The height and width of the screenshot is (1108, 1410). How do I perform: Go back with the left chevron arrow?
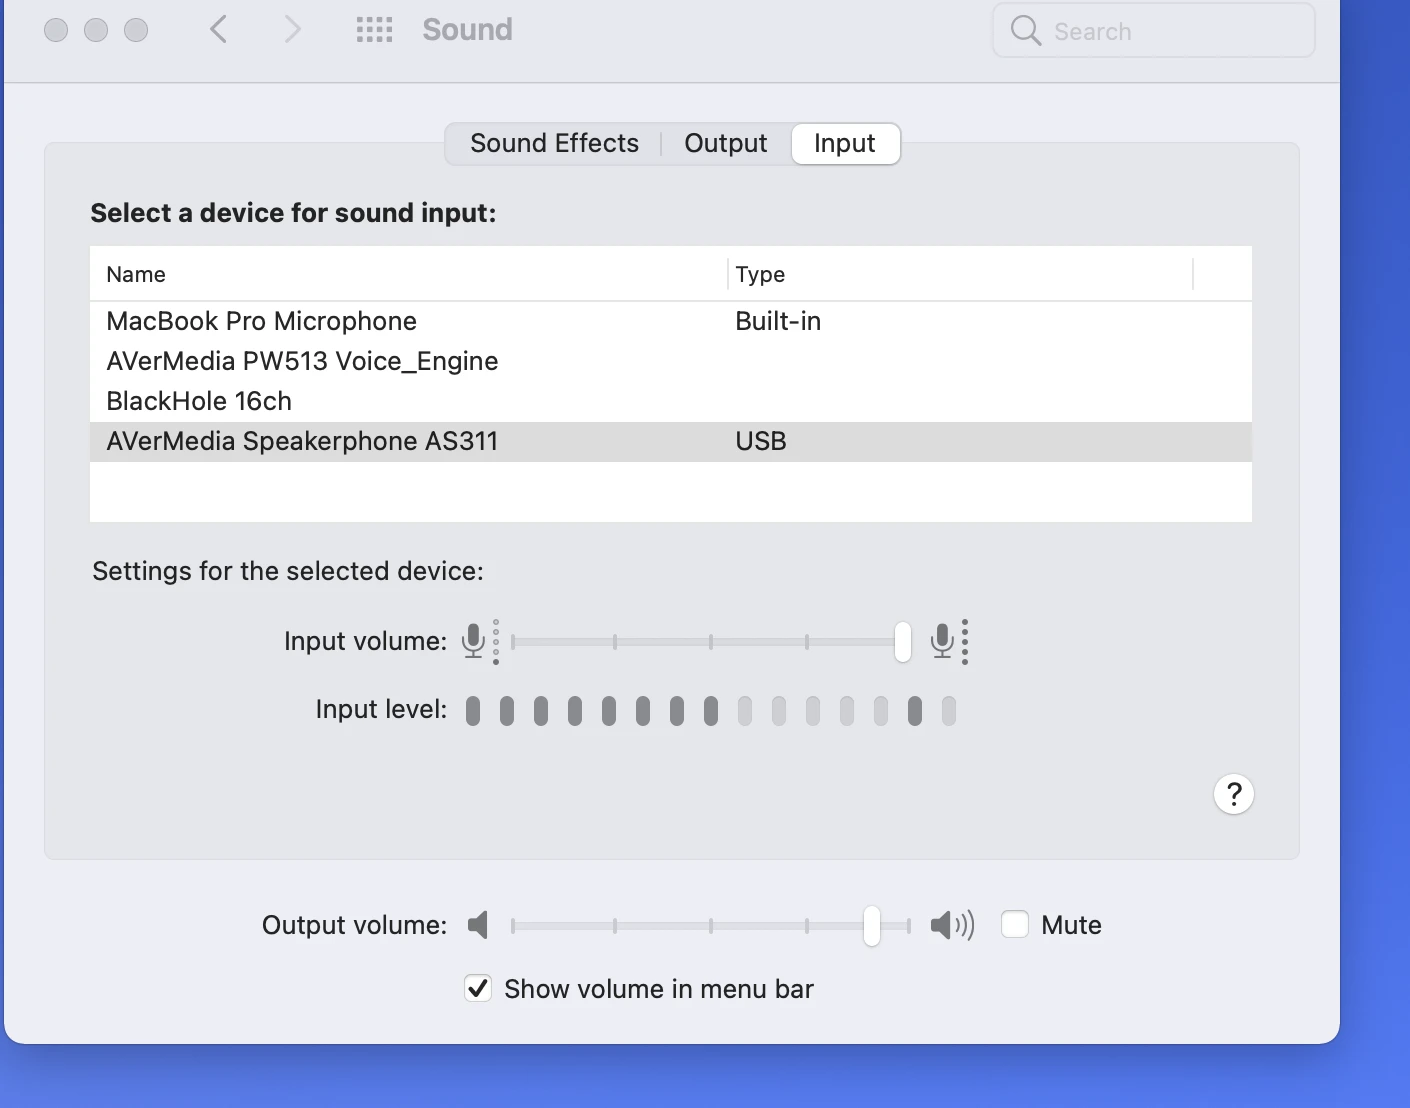point(219,30)
